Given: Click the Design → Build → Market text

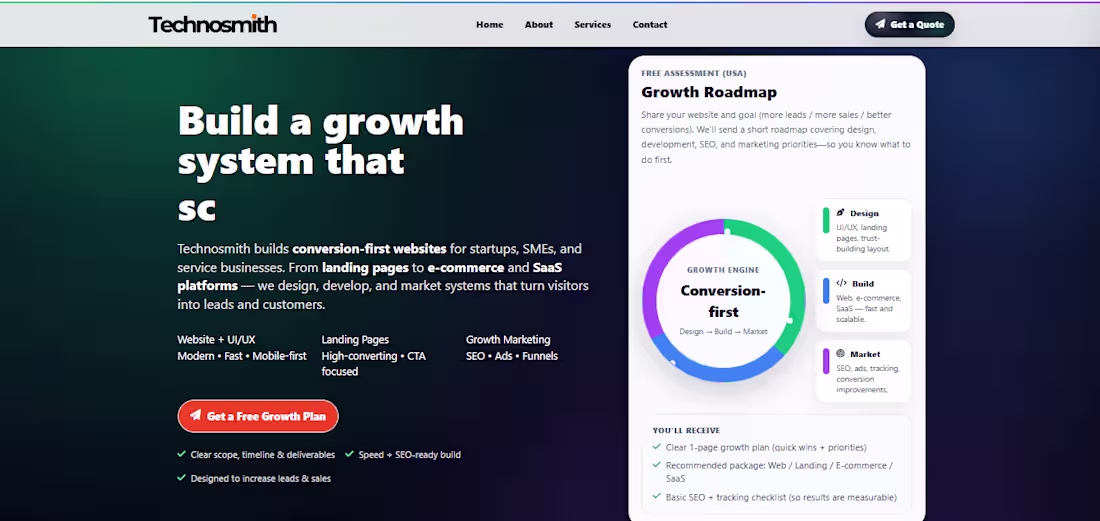Looking at the screenshot, I should [723, 332].
